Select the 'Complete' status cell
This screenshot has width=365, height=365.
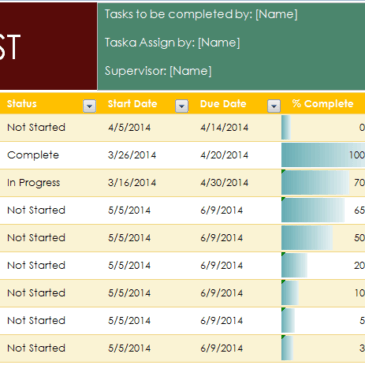coord(49,155)
